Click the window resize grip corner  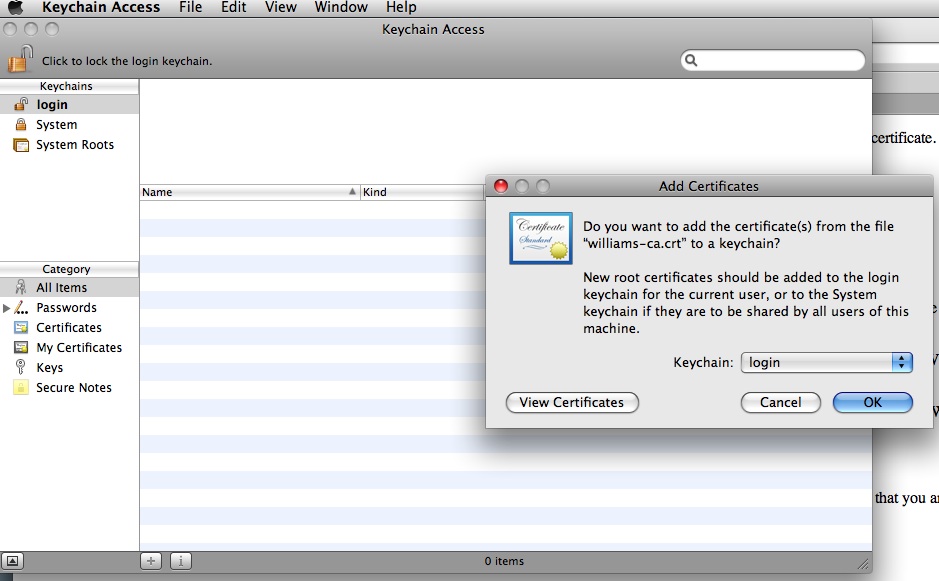pos(863,564)
